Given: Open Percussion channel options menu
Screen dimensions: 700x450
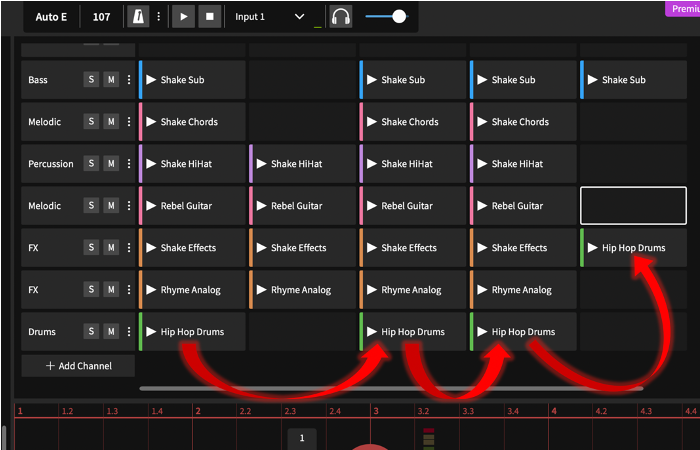Looking at the screenshot, I should pyautogui.click(x=129, y=164).
